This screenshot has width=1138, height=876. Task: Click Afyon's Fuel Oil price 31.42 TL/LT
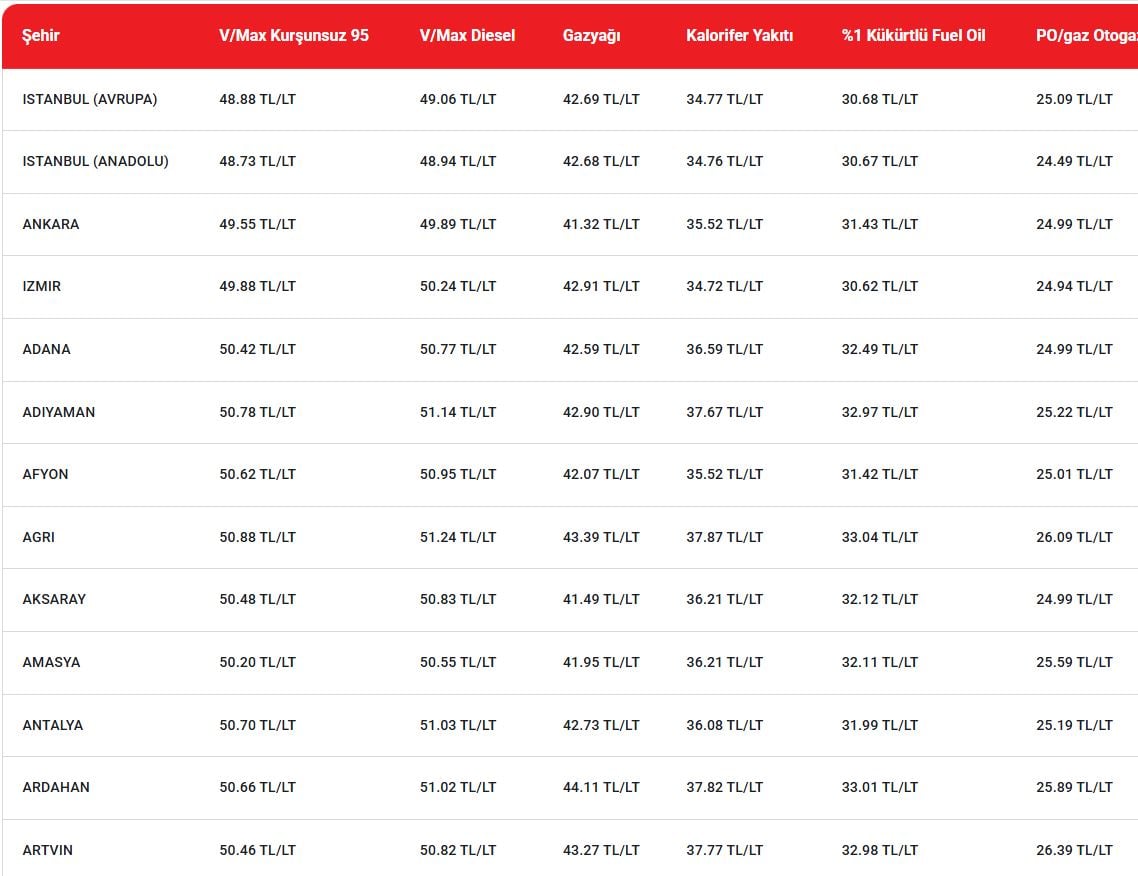[x=880, y=474]
